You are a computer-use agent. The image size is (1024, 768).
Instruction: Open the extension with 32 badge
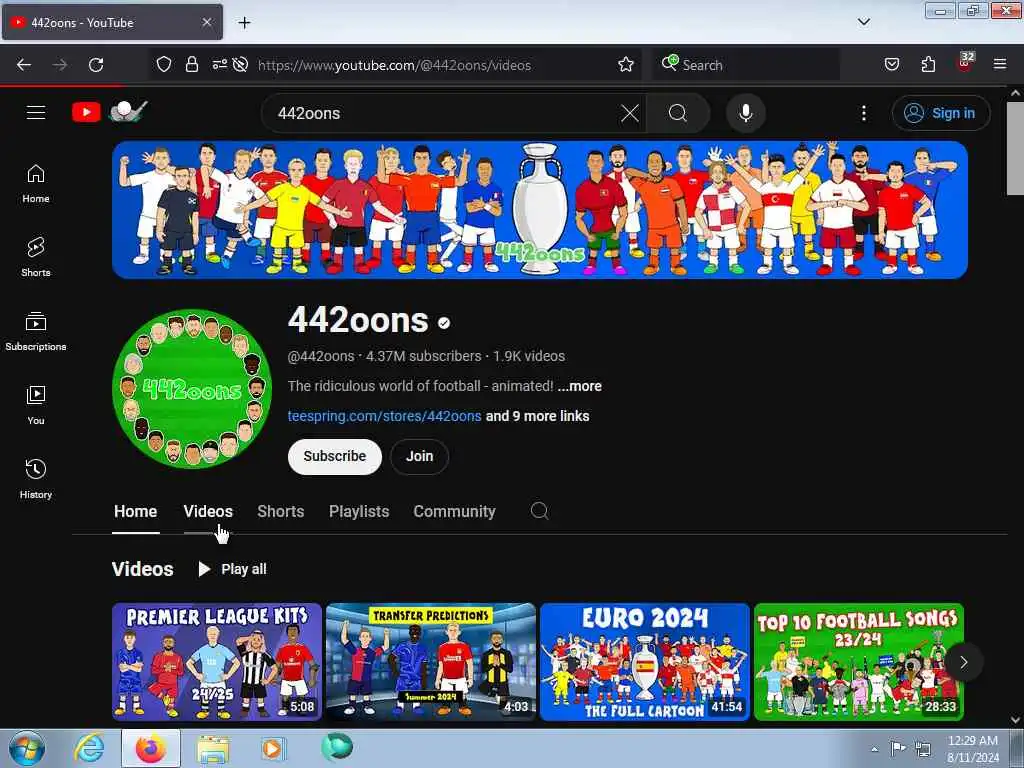click(965, 63)
